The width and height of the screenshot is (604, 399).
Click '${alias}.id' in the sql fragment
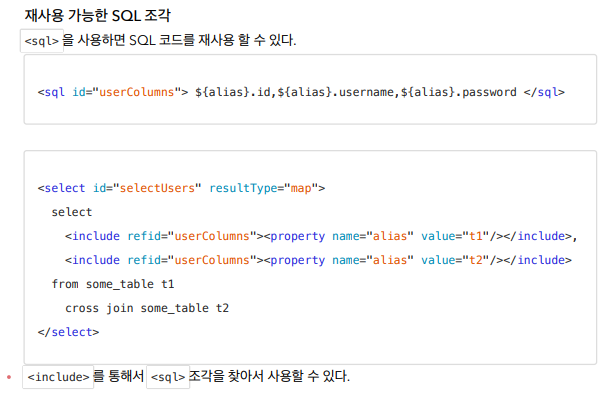click(x=233, y=92)
